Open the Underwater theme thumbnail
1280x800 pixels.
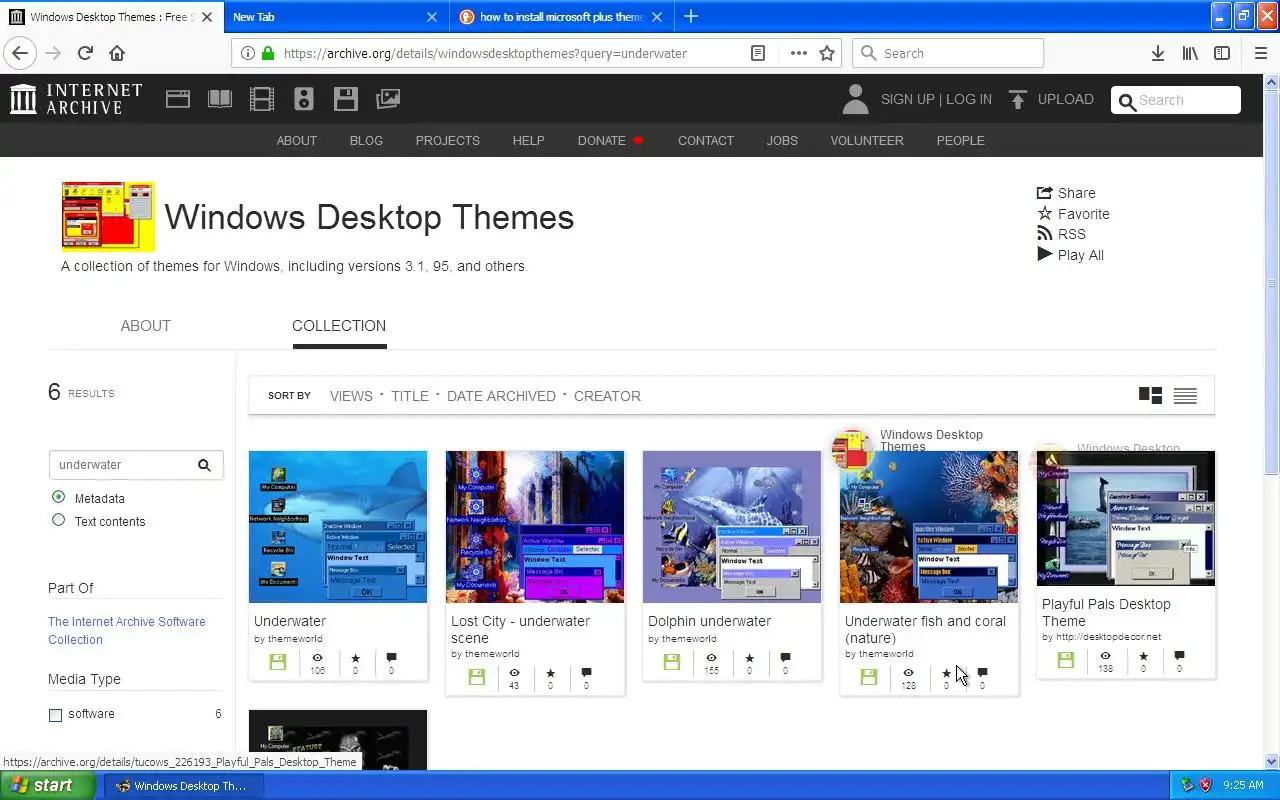click(338, 527)
